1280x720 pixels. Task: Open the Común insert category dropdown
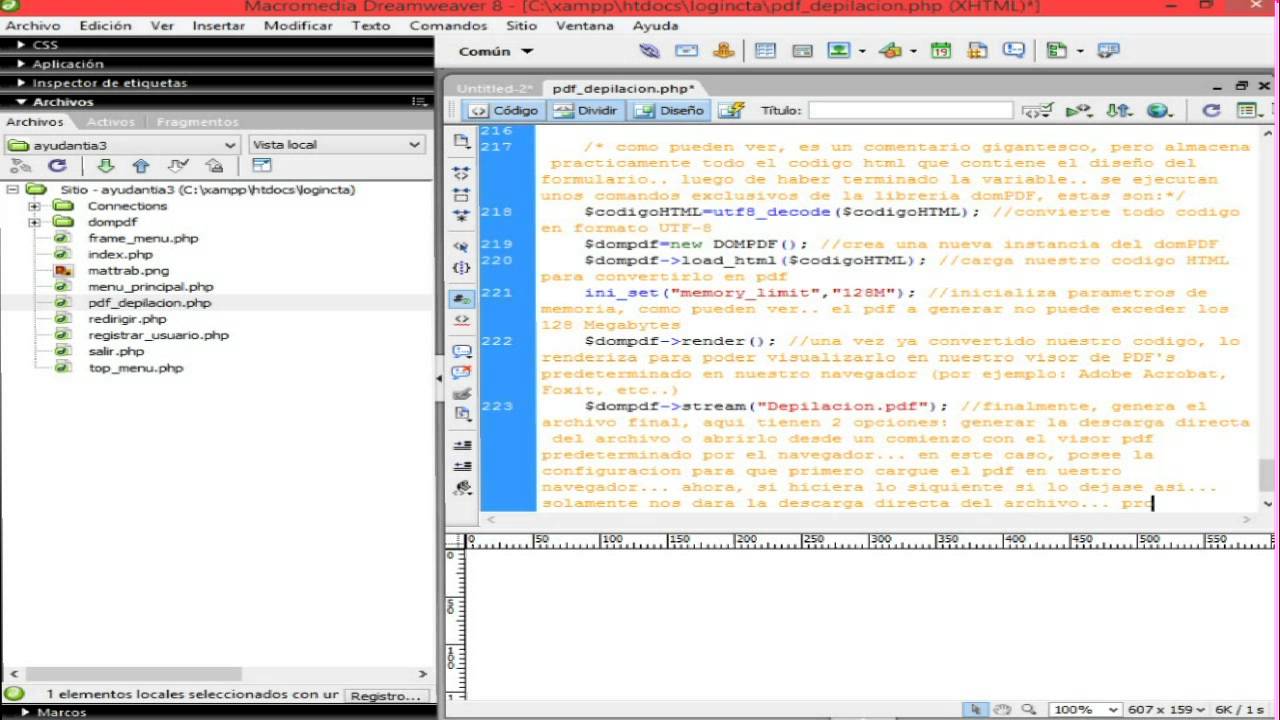pyautogui.click(x=496, y=51)
